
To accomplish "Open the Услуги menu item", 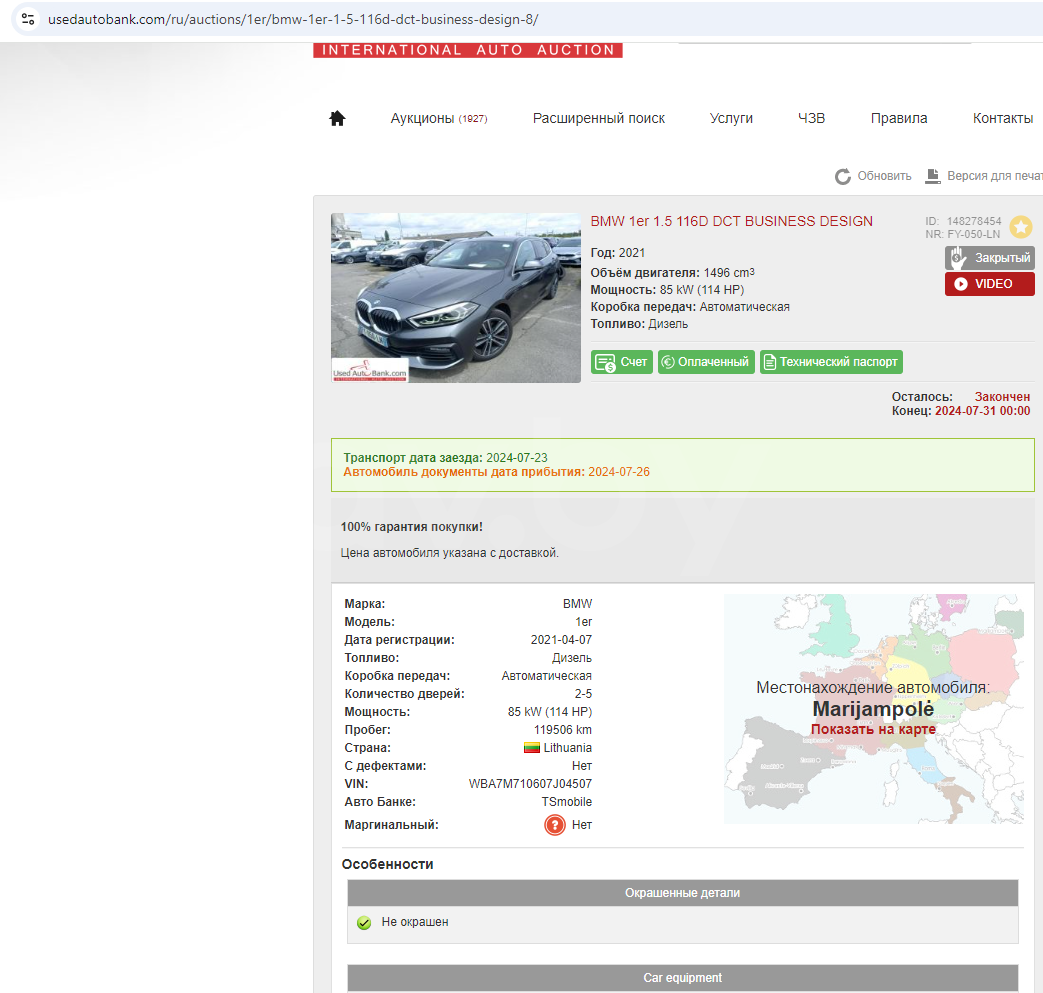I will point(731,118).
